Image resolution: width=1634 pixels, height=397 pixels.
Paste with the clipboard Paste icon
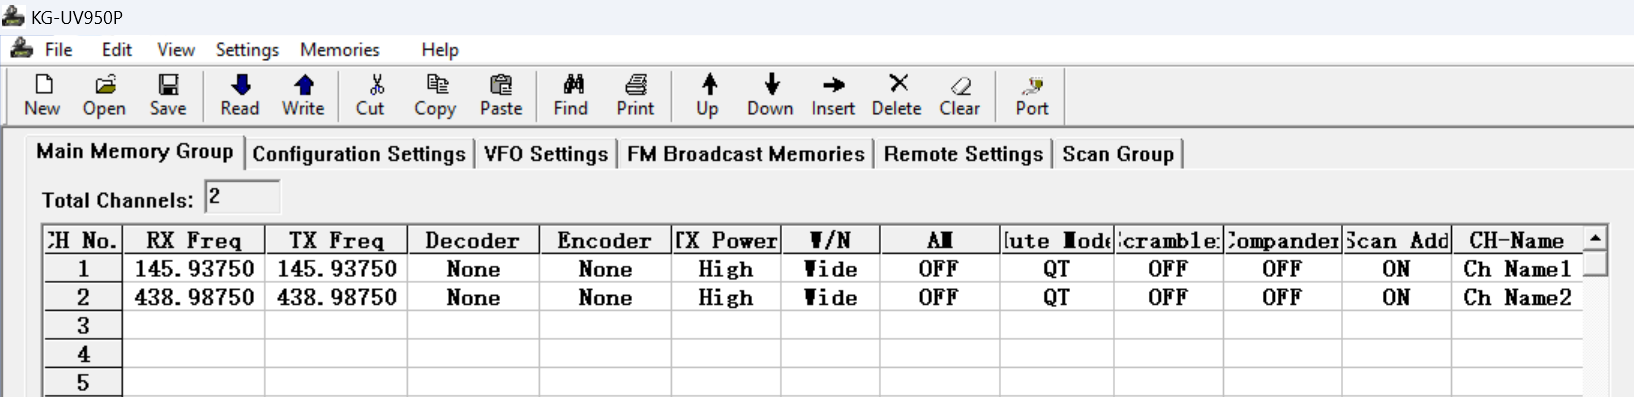coord(501,96)
